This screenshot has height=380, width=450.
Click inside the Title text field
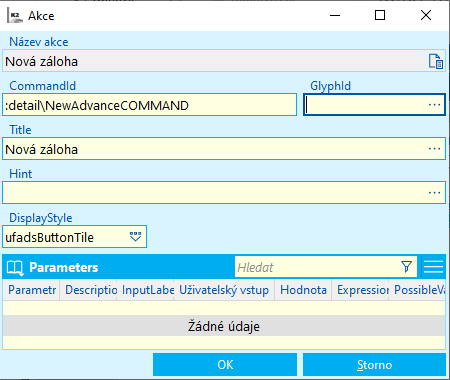pos(215,149)
